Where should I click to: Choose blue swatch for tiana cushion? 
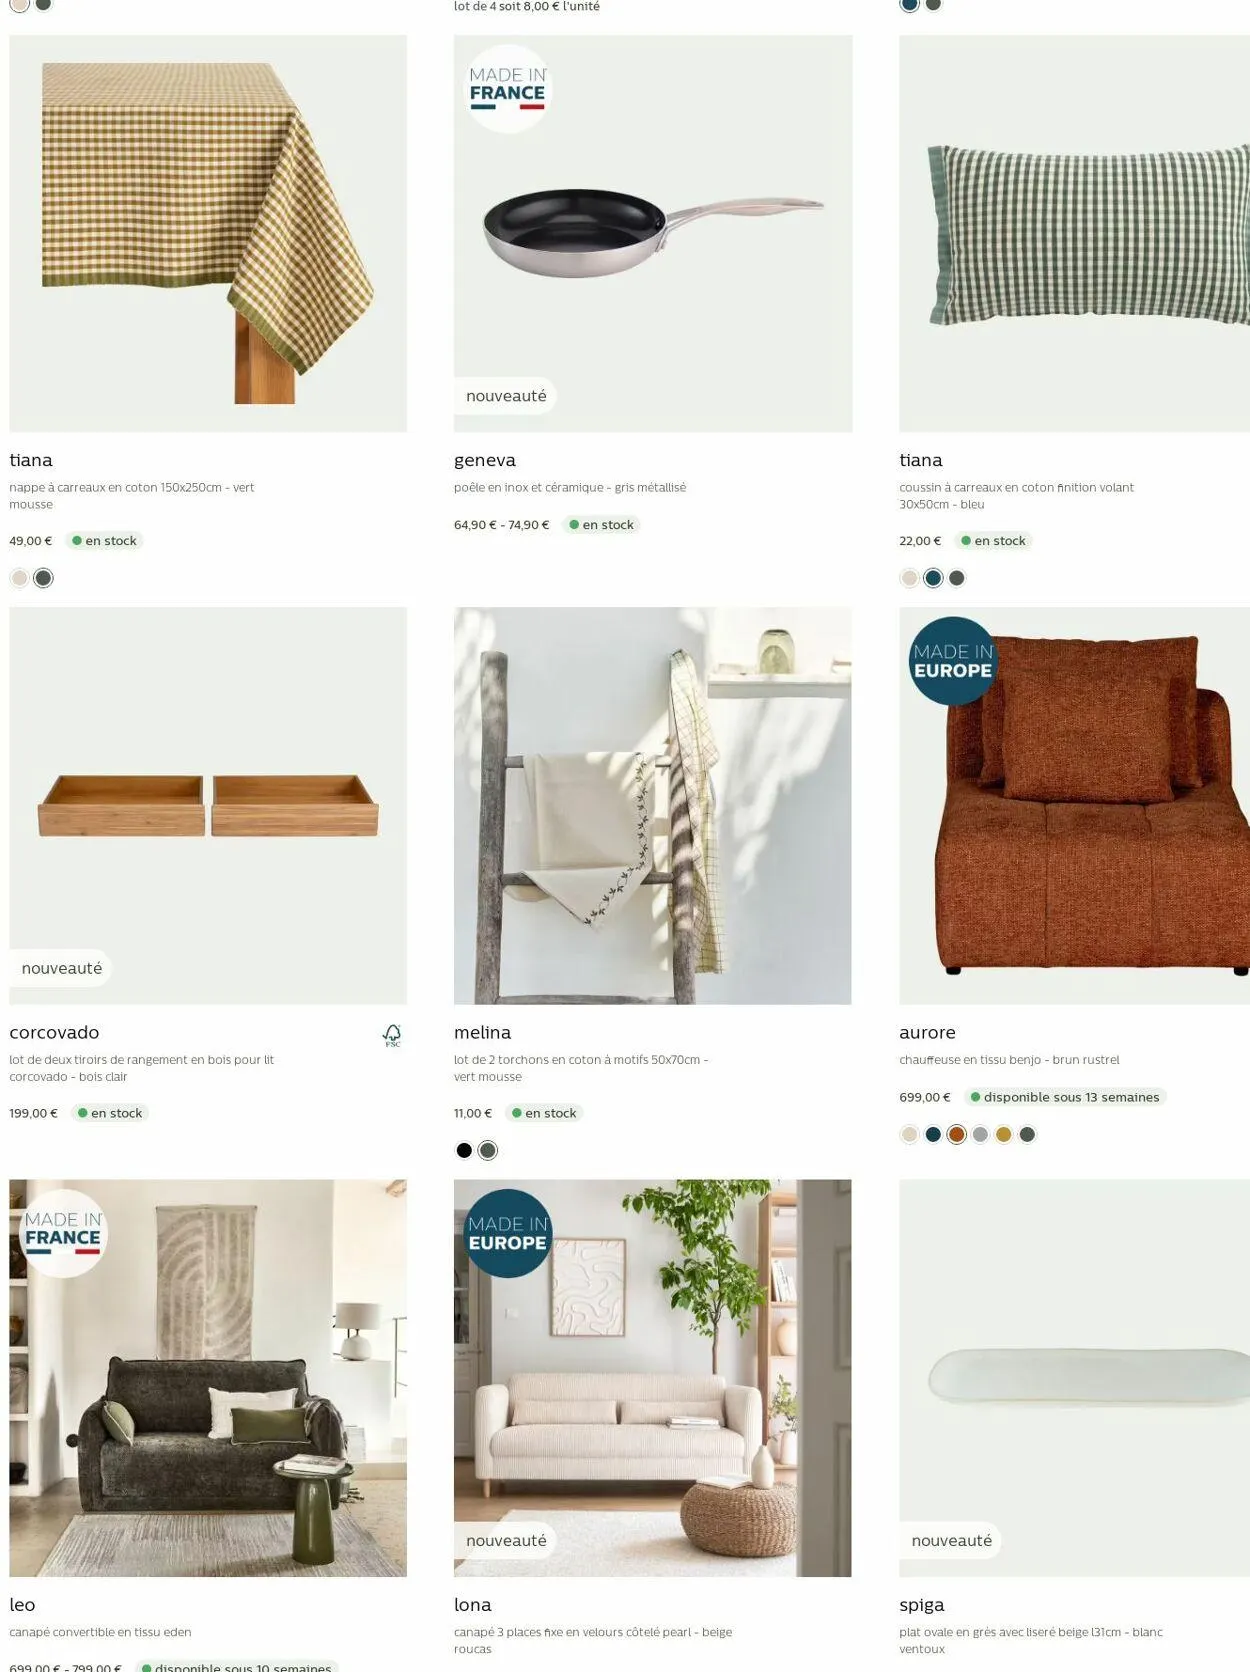point(933,578)
